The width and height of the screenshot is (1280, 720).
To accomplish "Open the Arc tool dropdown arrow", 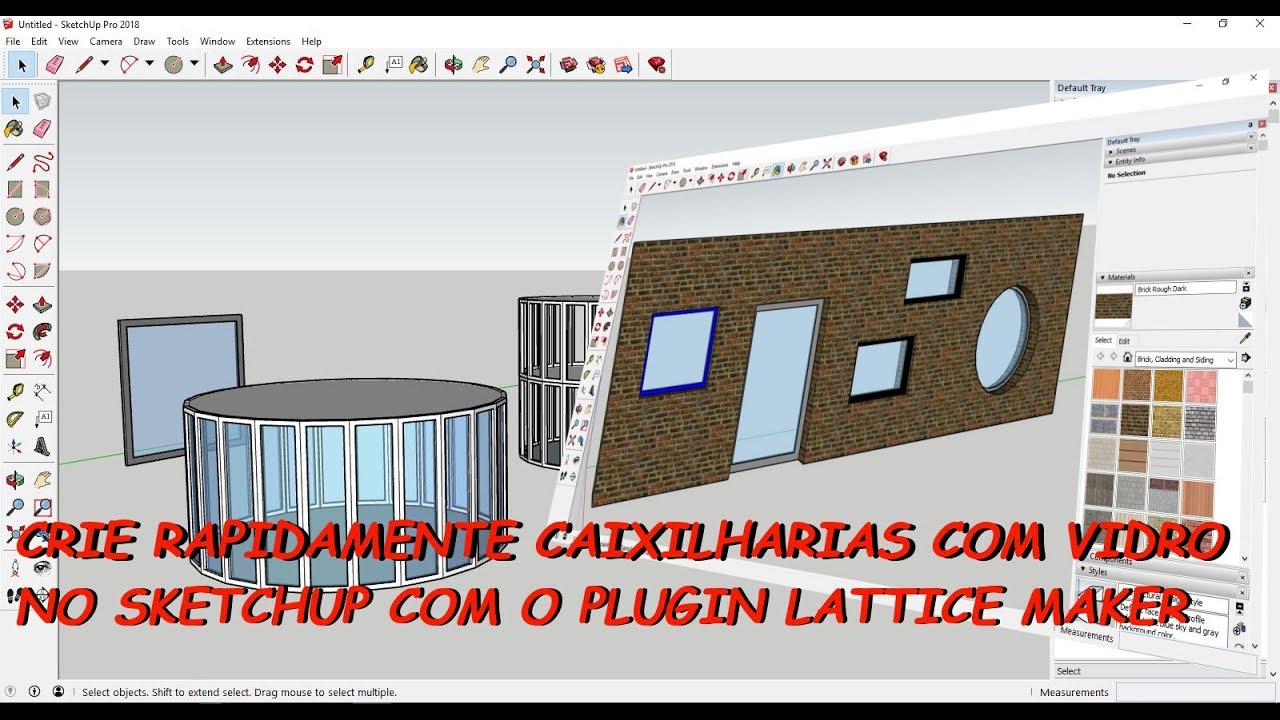I will tap(149, 64).
